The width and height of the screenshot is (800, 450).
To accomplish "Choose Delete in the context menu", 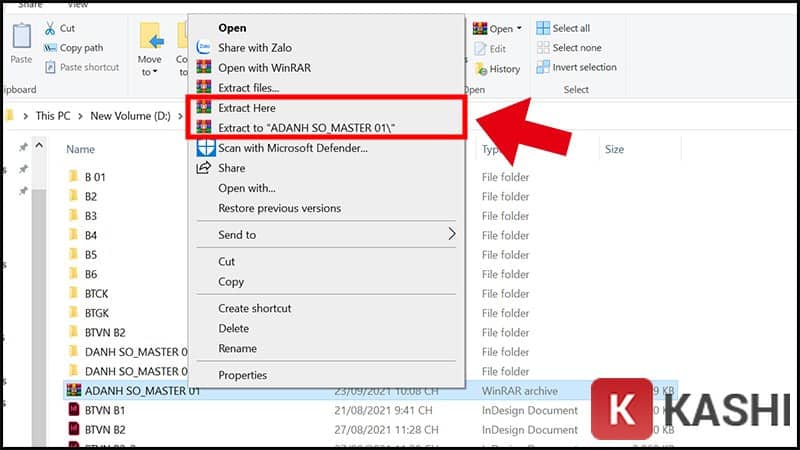I will 327,329.
